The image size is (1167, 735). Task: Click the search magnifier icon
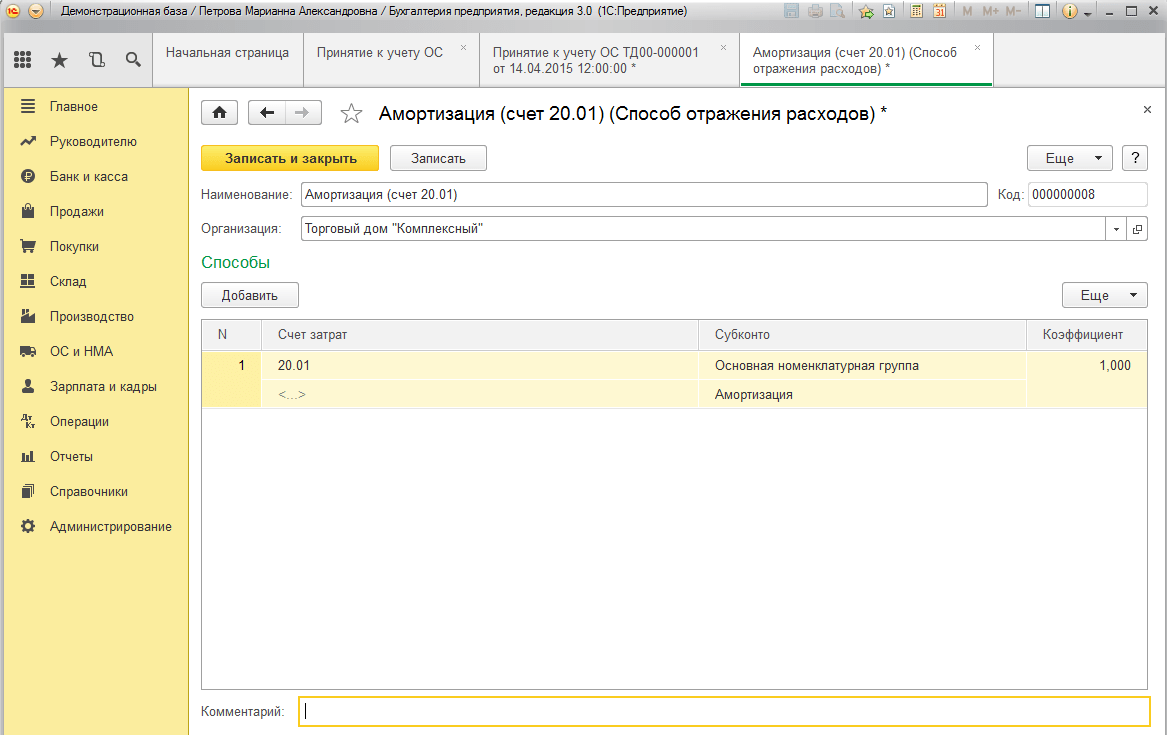coord(133,60)
